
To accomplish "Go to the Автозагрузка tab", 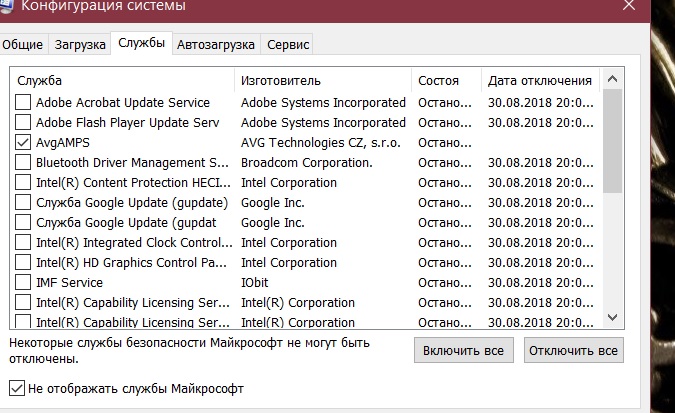I will coord(216,45).
